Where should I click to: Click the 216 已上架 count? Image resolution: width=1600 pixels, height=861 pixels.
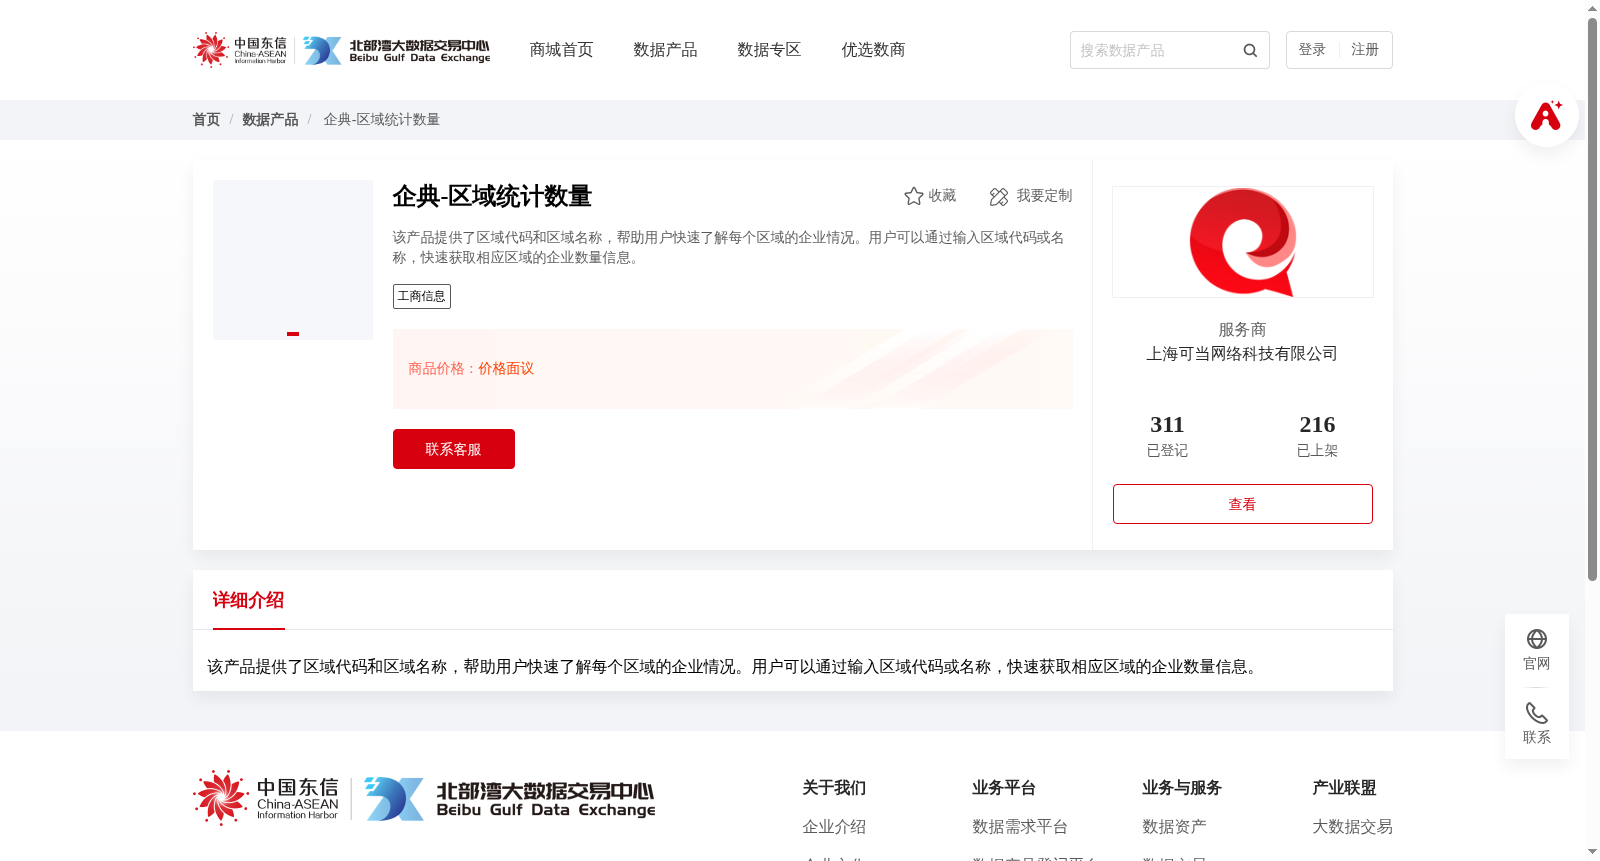coord(1317,436)
